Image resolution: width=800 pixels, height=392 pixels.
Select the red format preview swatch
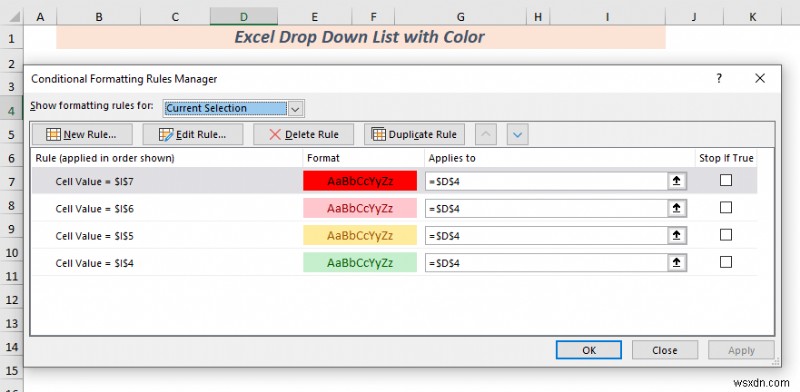pyautogui.click(x=360, y=181)
